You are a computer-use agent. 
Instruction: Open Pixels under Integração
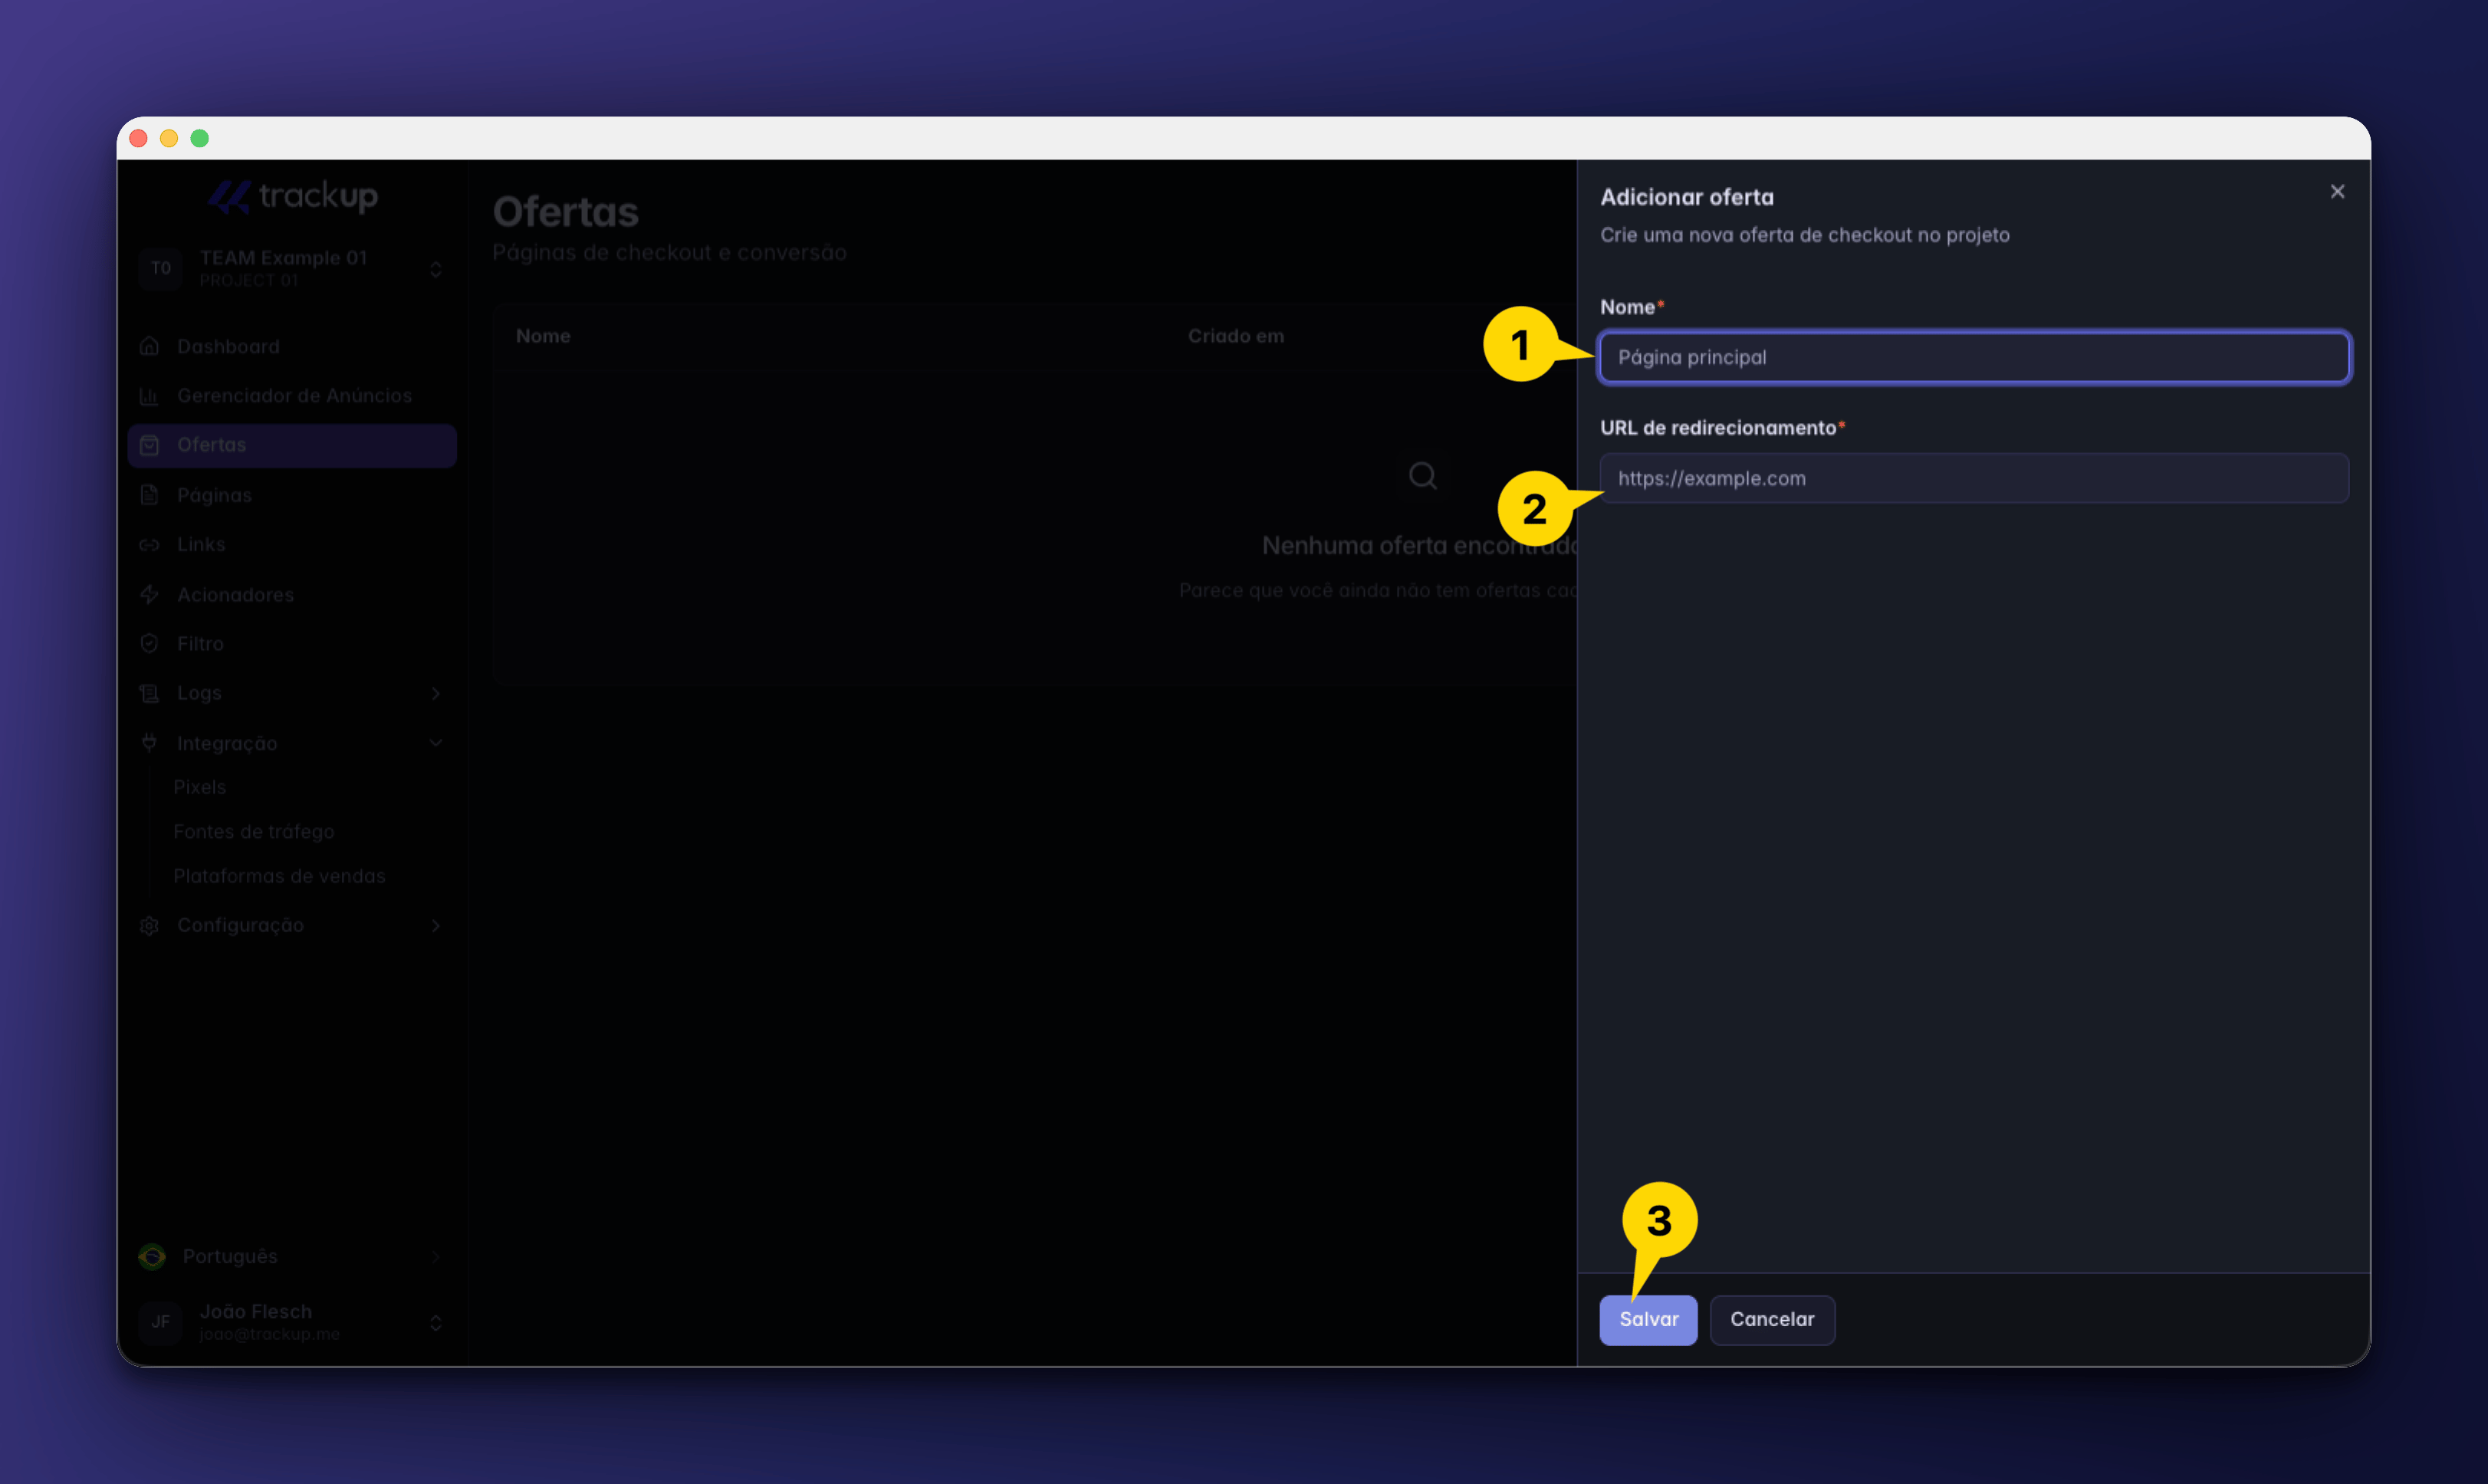coord(199,787)
